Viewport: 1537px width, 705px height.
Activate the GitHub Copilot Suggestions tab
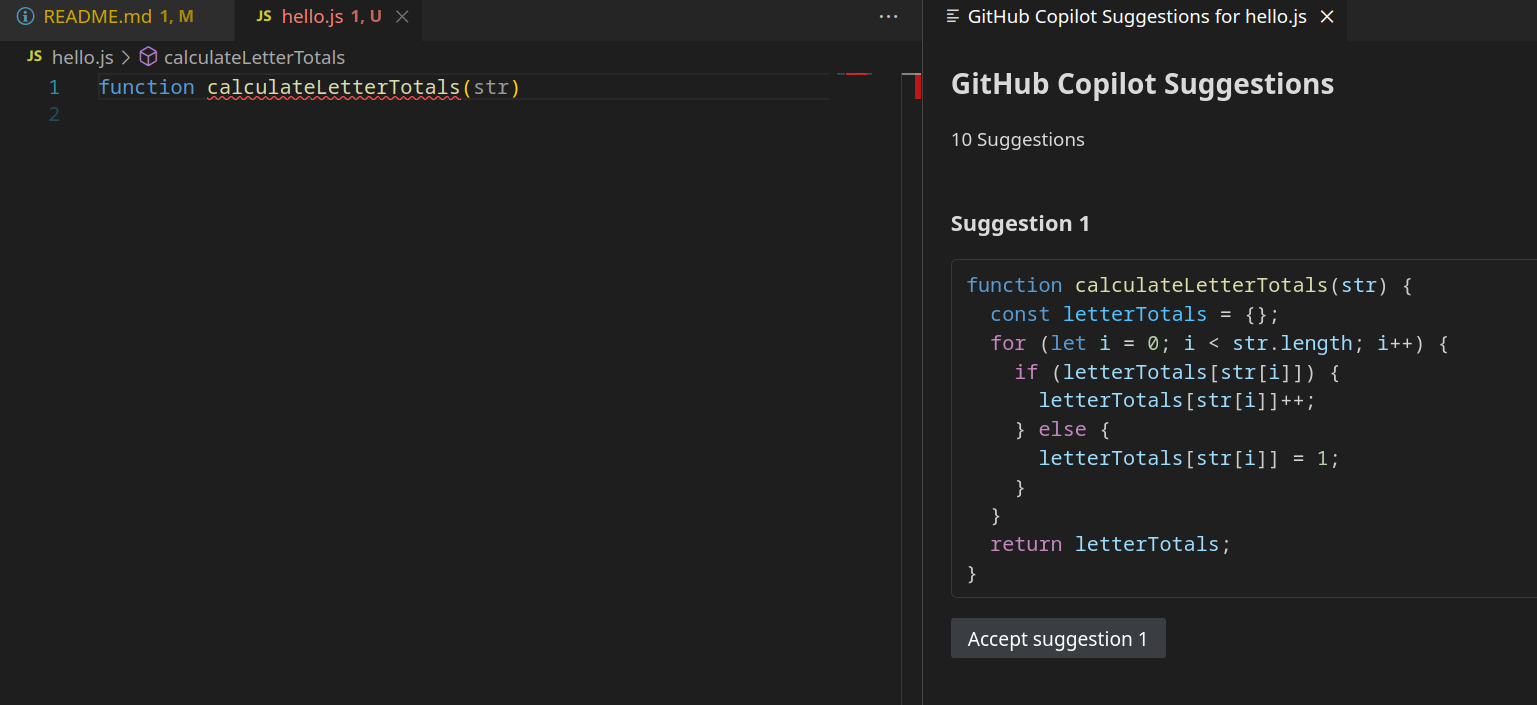pyautogui.click(x=1137, y=17)
